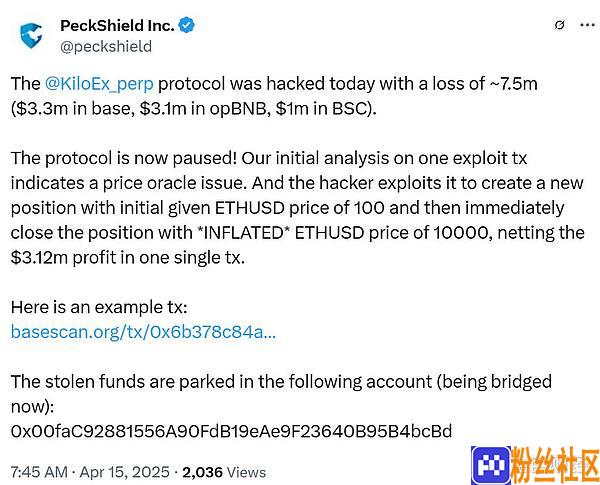Click the slashed-circle Grok icon
Screen dimensions: 600x485
(559, 25)
